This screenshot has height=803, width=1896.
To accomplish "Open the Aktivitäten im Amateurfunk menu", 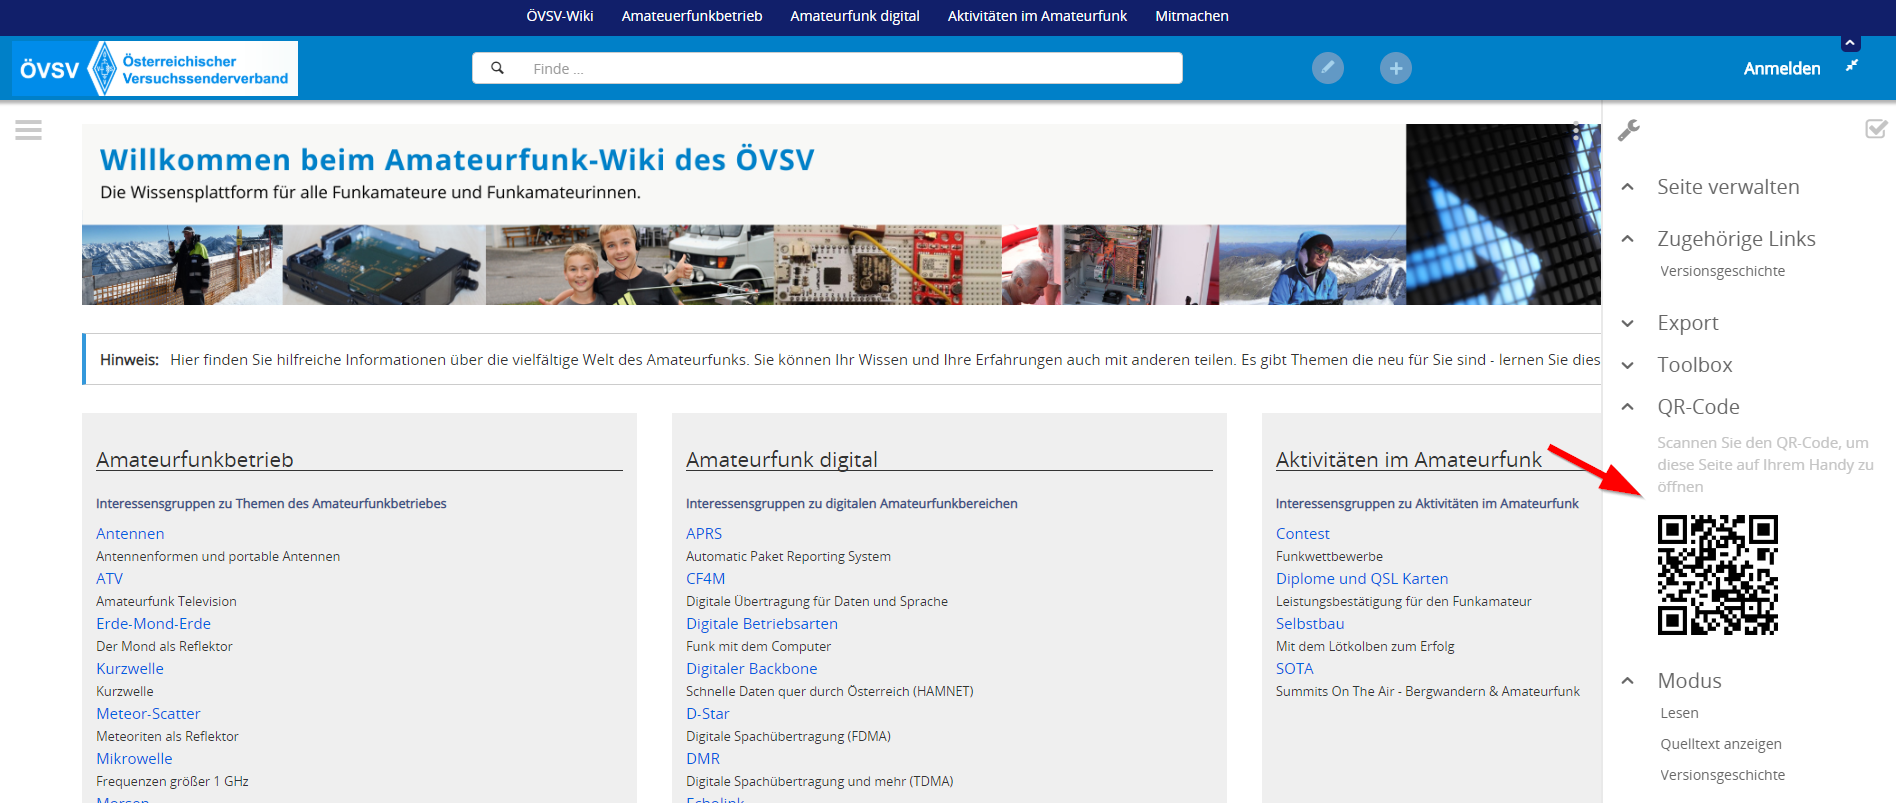I will pyautogui.click(x=1037, y=16).
